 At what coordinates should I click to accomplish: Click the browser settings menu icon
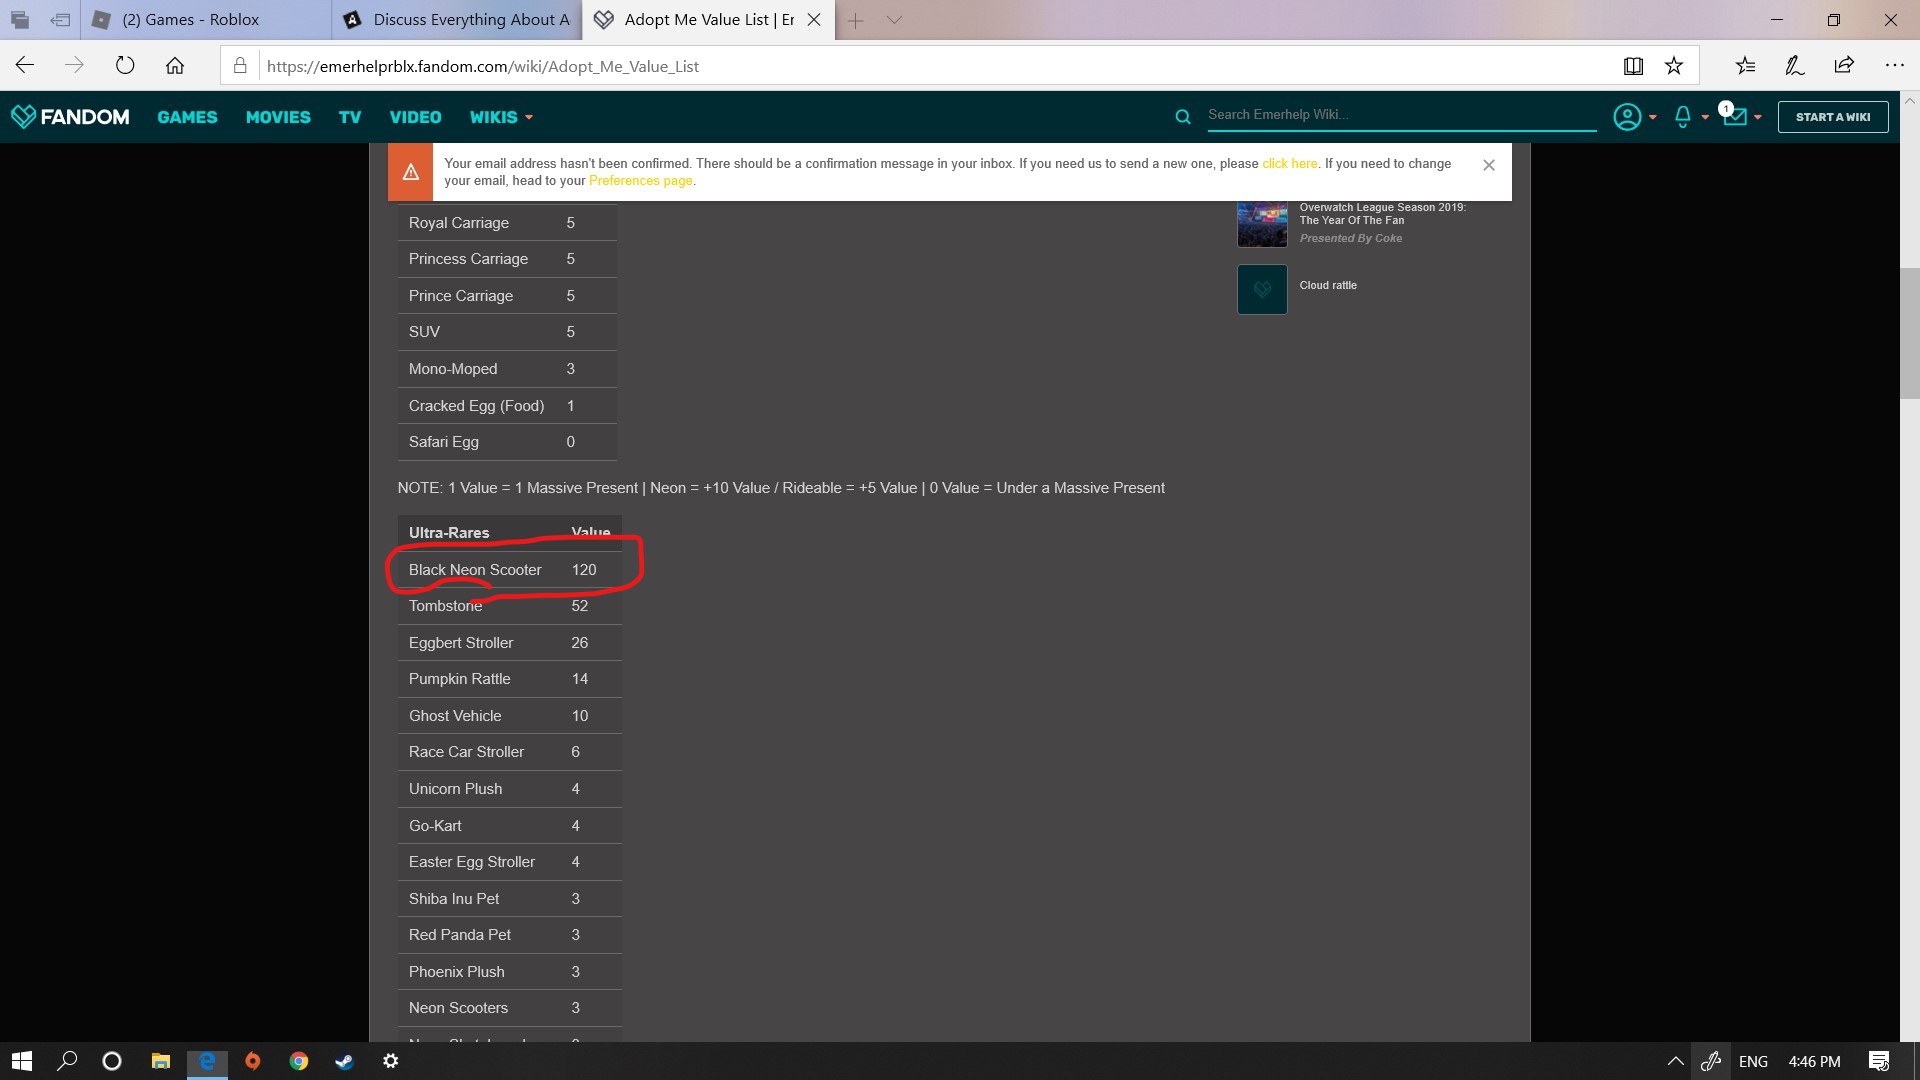(1895, 65)
